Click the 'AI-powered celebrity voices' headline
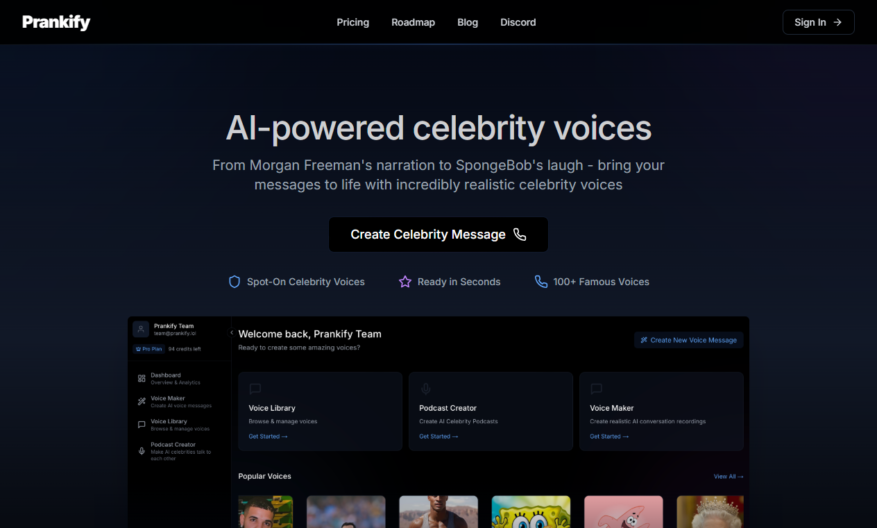This screenshot has height=528, width=877. (438, 128)
